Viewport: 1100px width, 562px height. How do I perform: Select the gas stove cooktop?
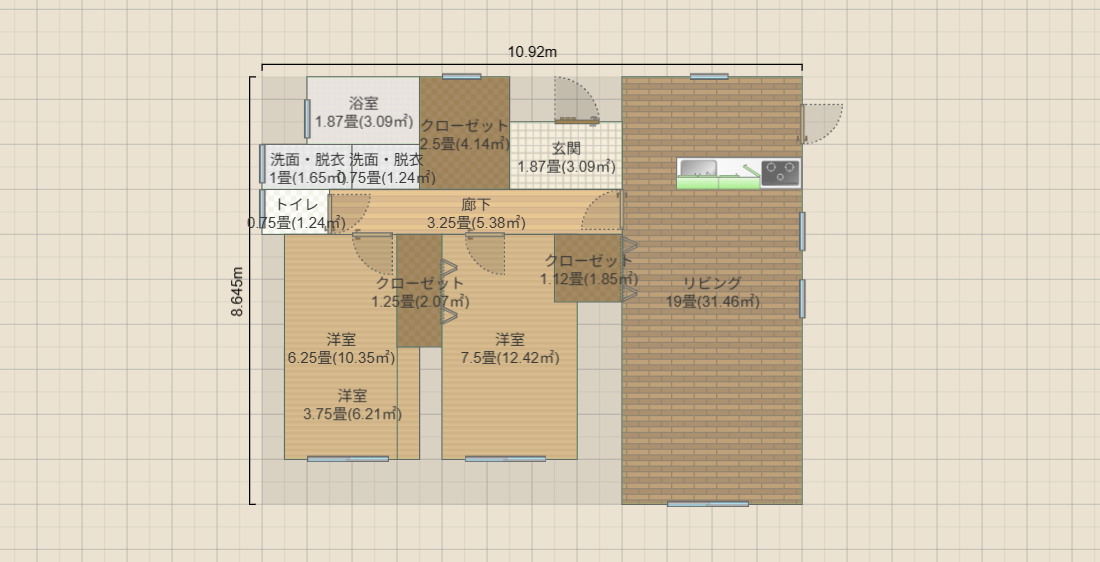pyautogui.click(x=780, y=173)
